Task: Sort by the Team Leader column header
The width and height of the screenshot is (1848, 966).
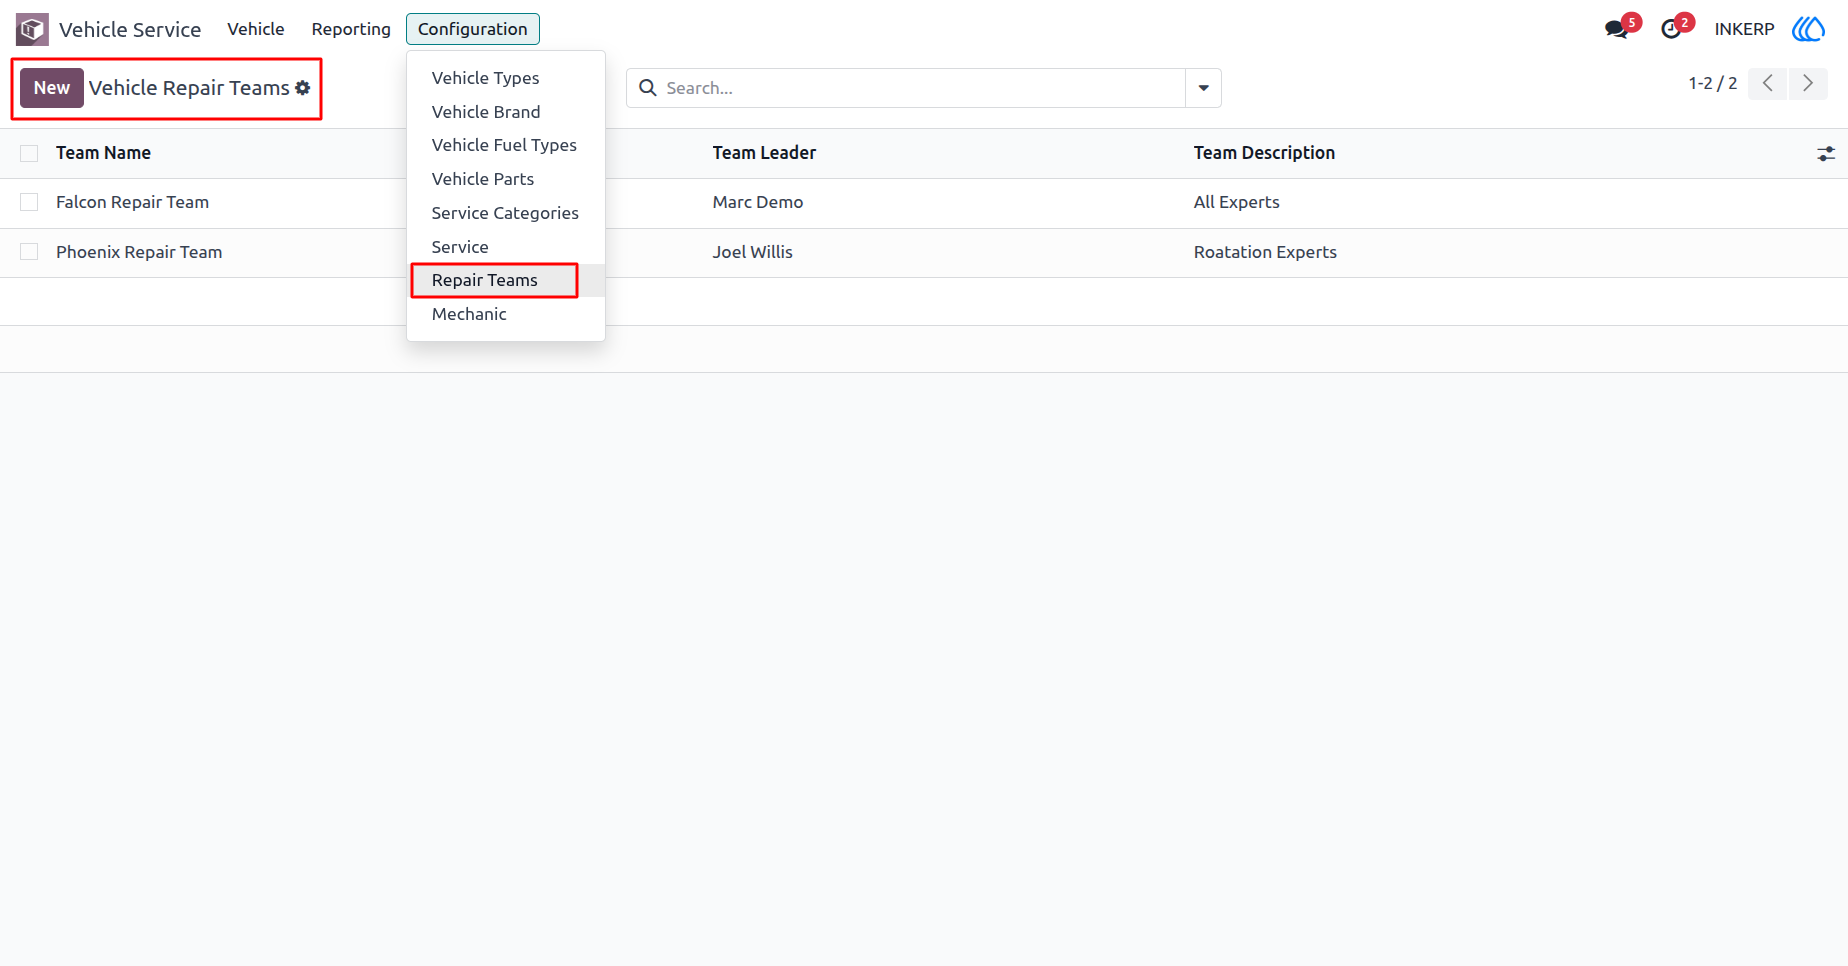Action: (764, 153)
